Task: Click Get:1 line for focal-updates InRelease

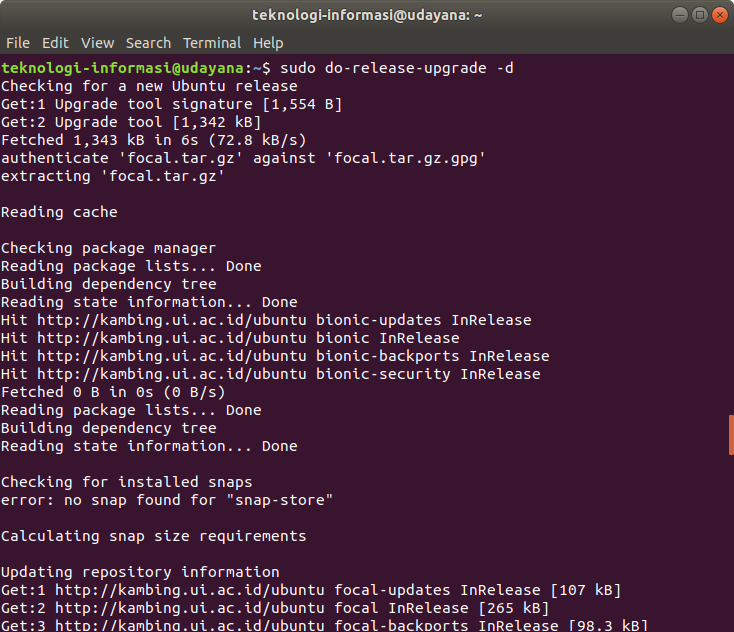Action: (311, 591)
